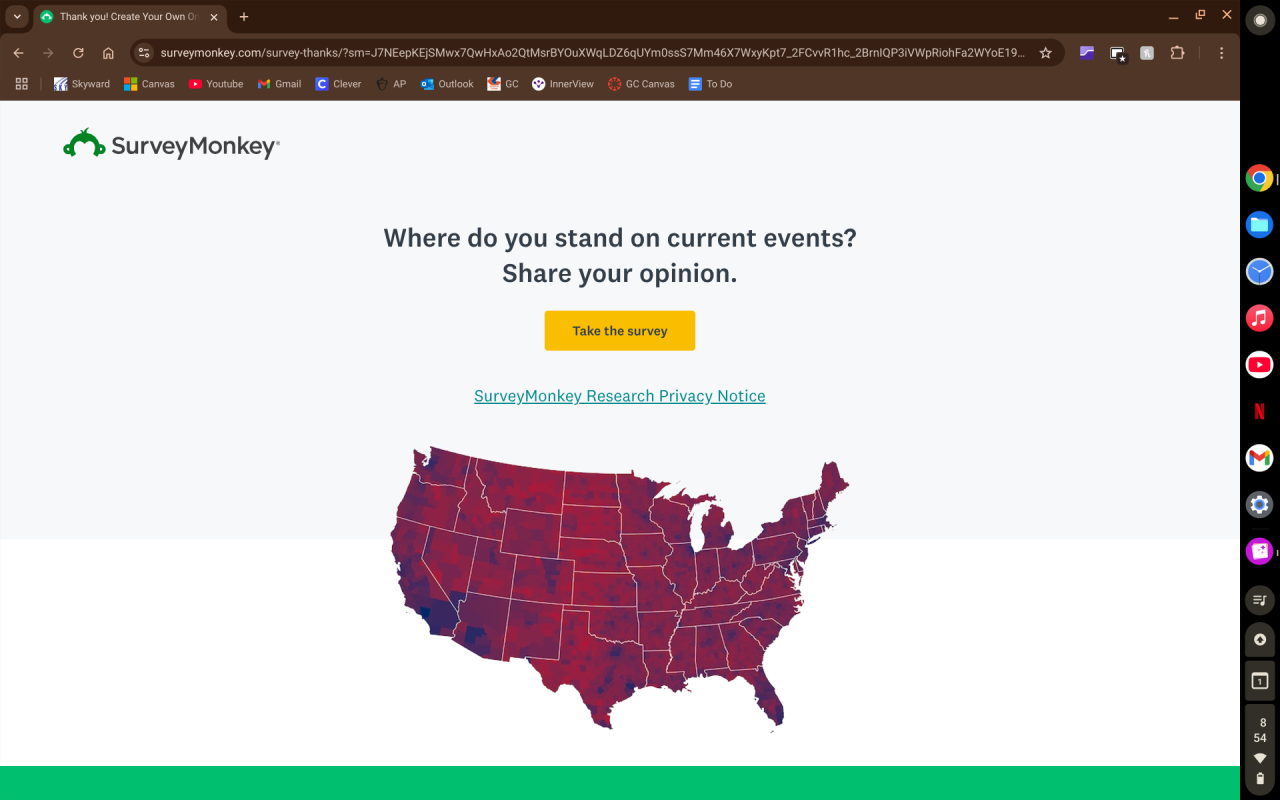Click the address bar URL field
The width and height of the screenshot is (1280, 800).
click(592, 53)
